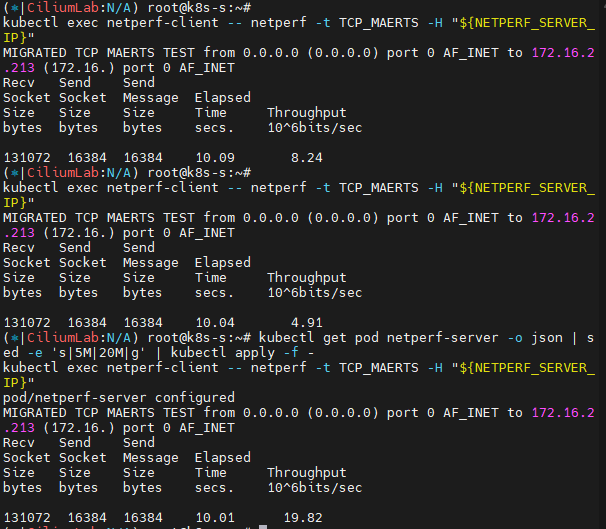Click the 20M replacement in the sed expression
Screen dimensions: 606x529
pos(102,352)
